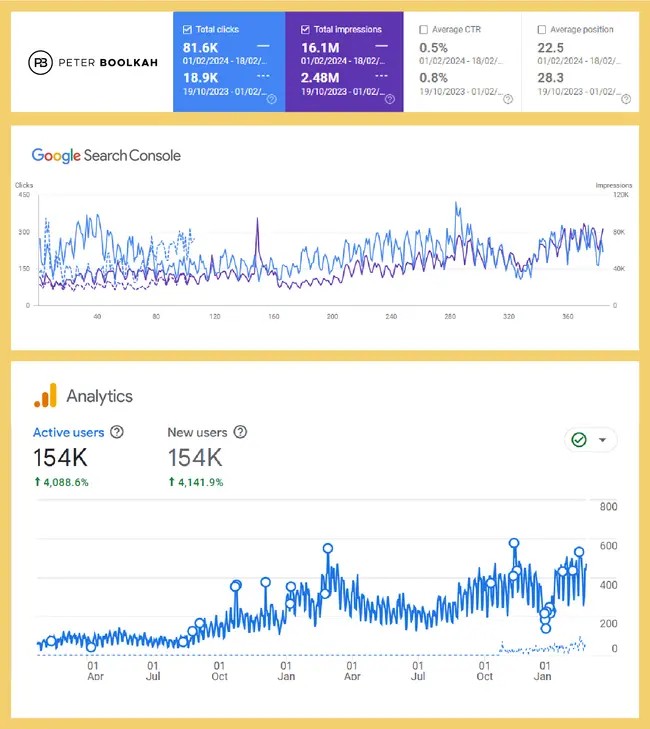Click the Analytics bar-chart logo
The width and height of the screenshot is (650, 729).
point(46,396)
